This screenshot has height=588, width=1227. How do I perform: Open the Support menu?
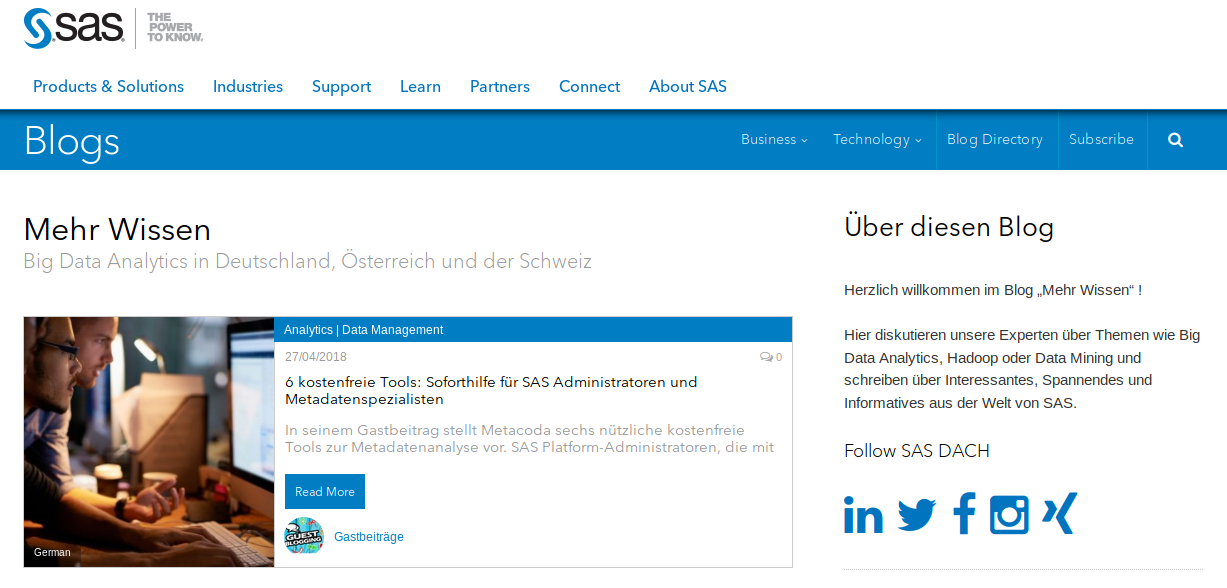coord(341,87)
